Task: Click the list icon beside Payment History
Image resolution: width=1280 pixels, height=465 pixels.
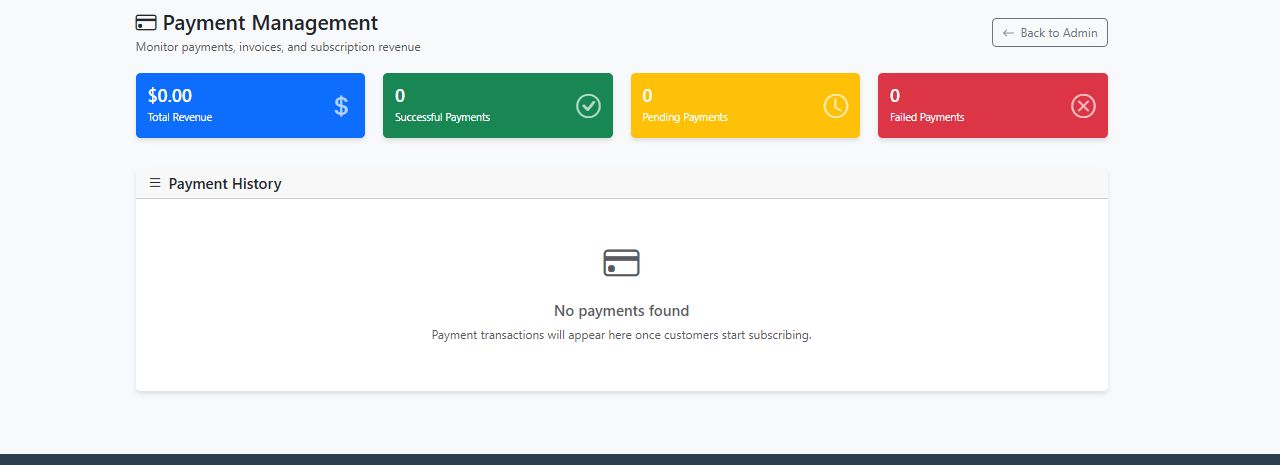Action: pyautogui.click(x=155, y=183)
